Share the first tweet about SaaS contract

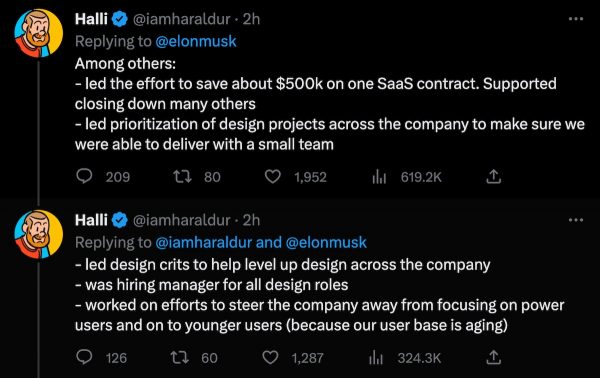[494, 176]
